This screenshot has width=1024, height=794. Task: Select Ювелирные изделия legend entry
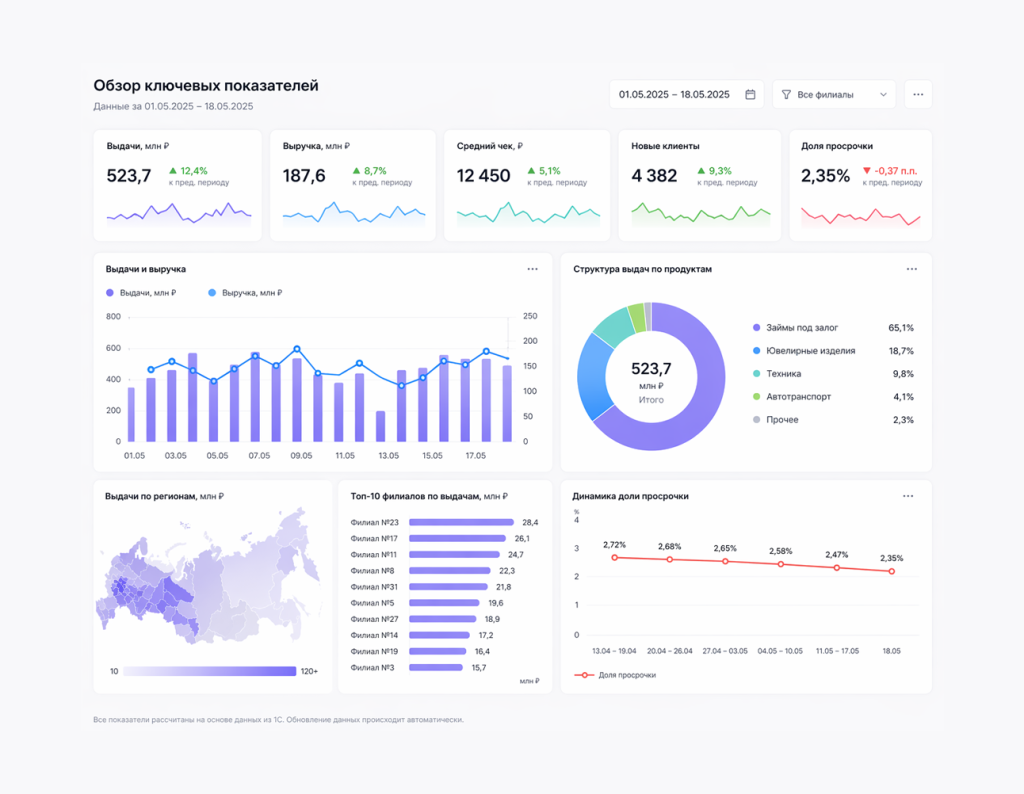point(809,351)
